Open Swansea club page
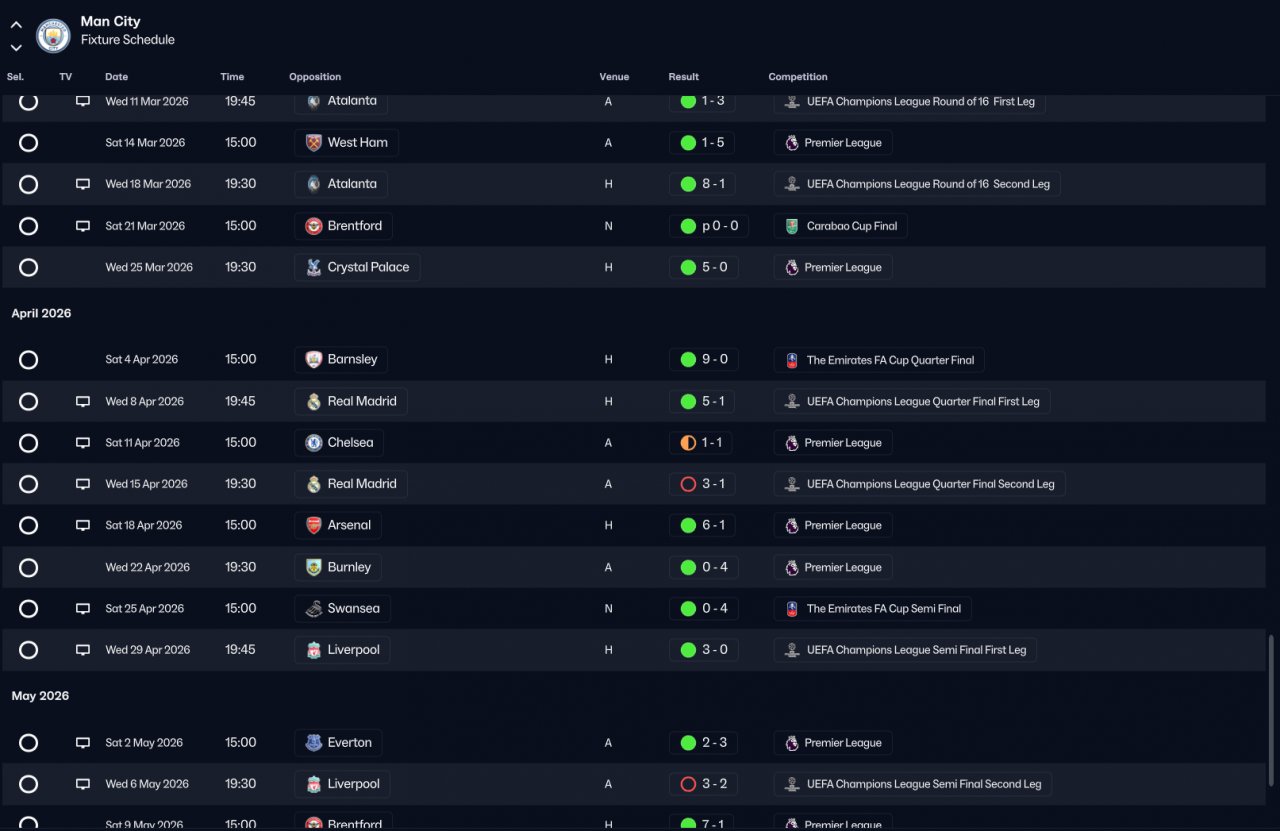 342,609
